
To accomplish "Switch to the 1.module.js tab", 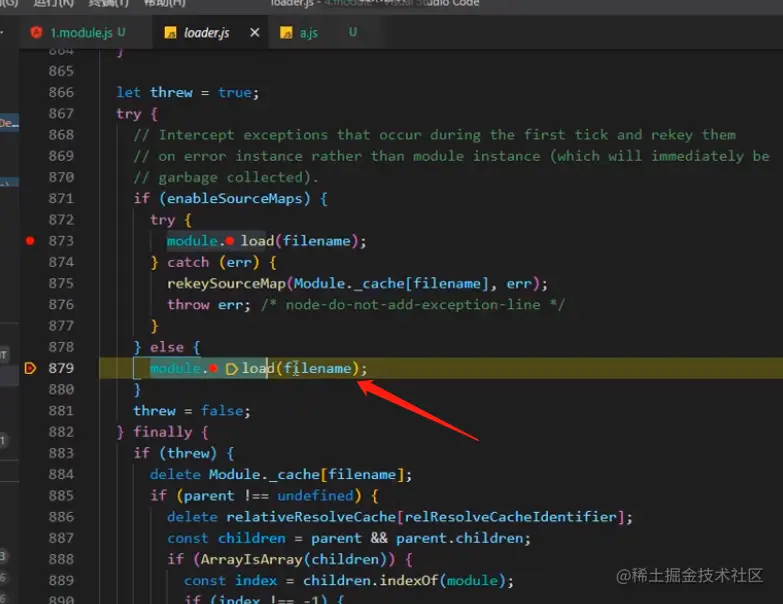I will 80,33.
